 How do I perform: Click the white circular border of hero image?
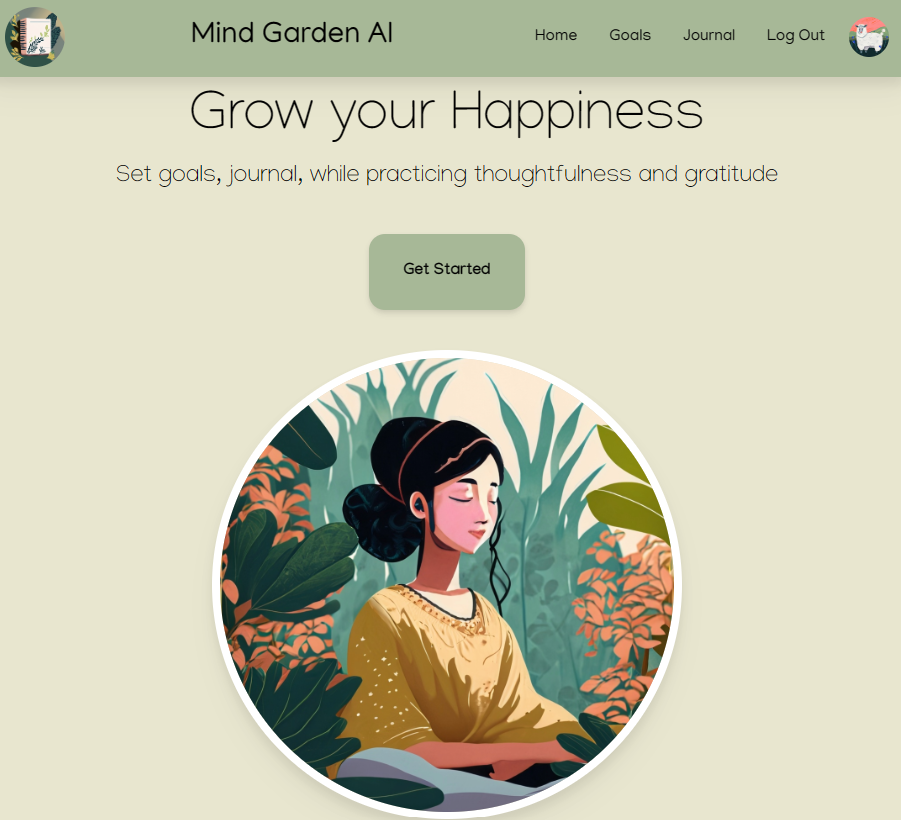[446, 353]
